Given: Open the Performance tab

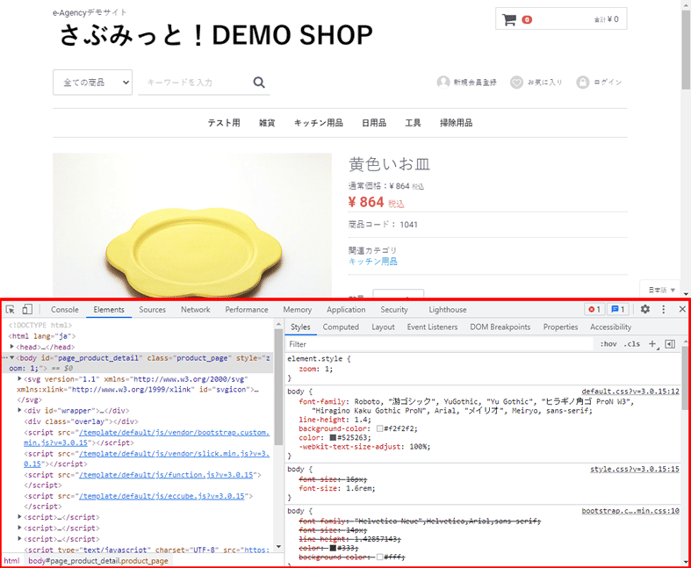Looking at the screenshot, I should (246, 310).
